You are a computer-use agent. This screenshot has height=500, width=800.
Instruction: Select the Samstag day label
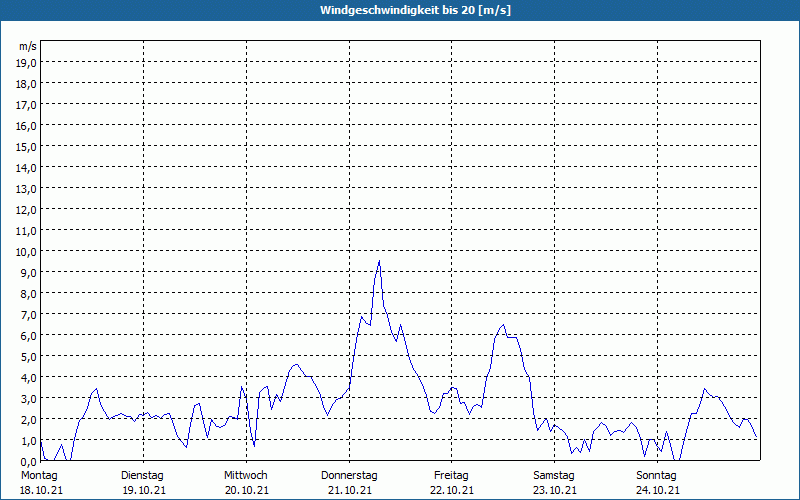point(554,476)
